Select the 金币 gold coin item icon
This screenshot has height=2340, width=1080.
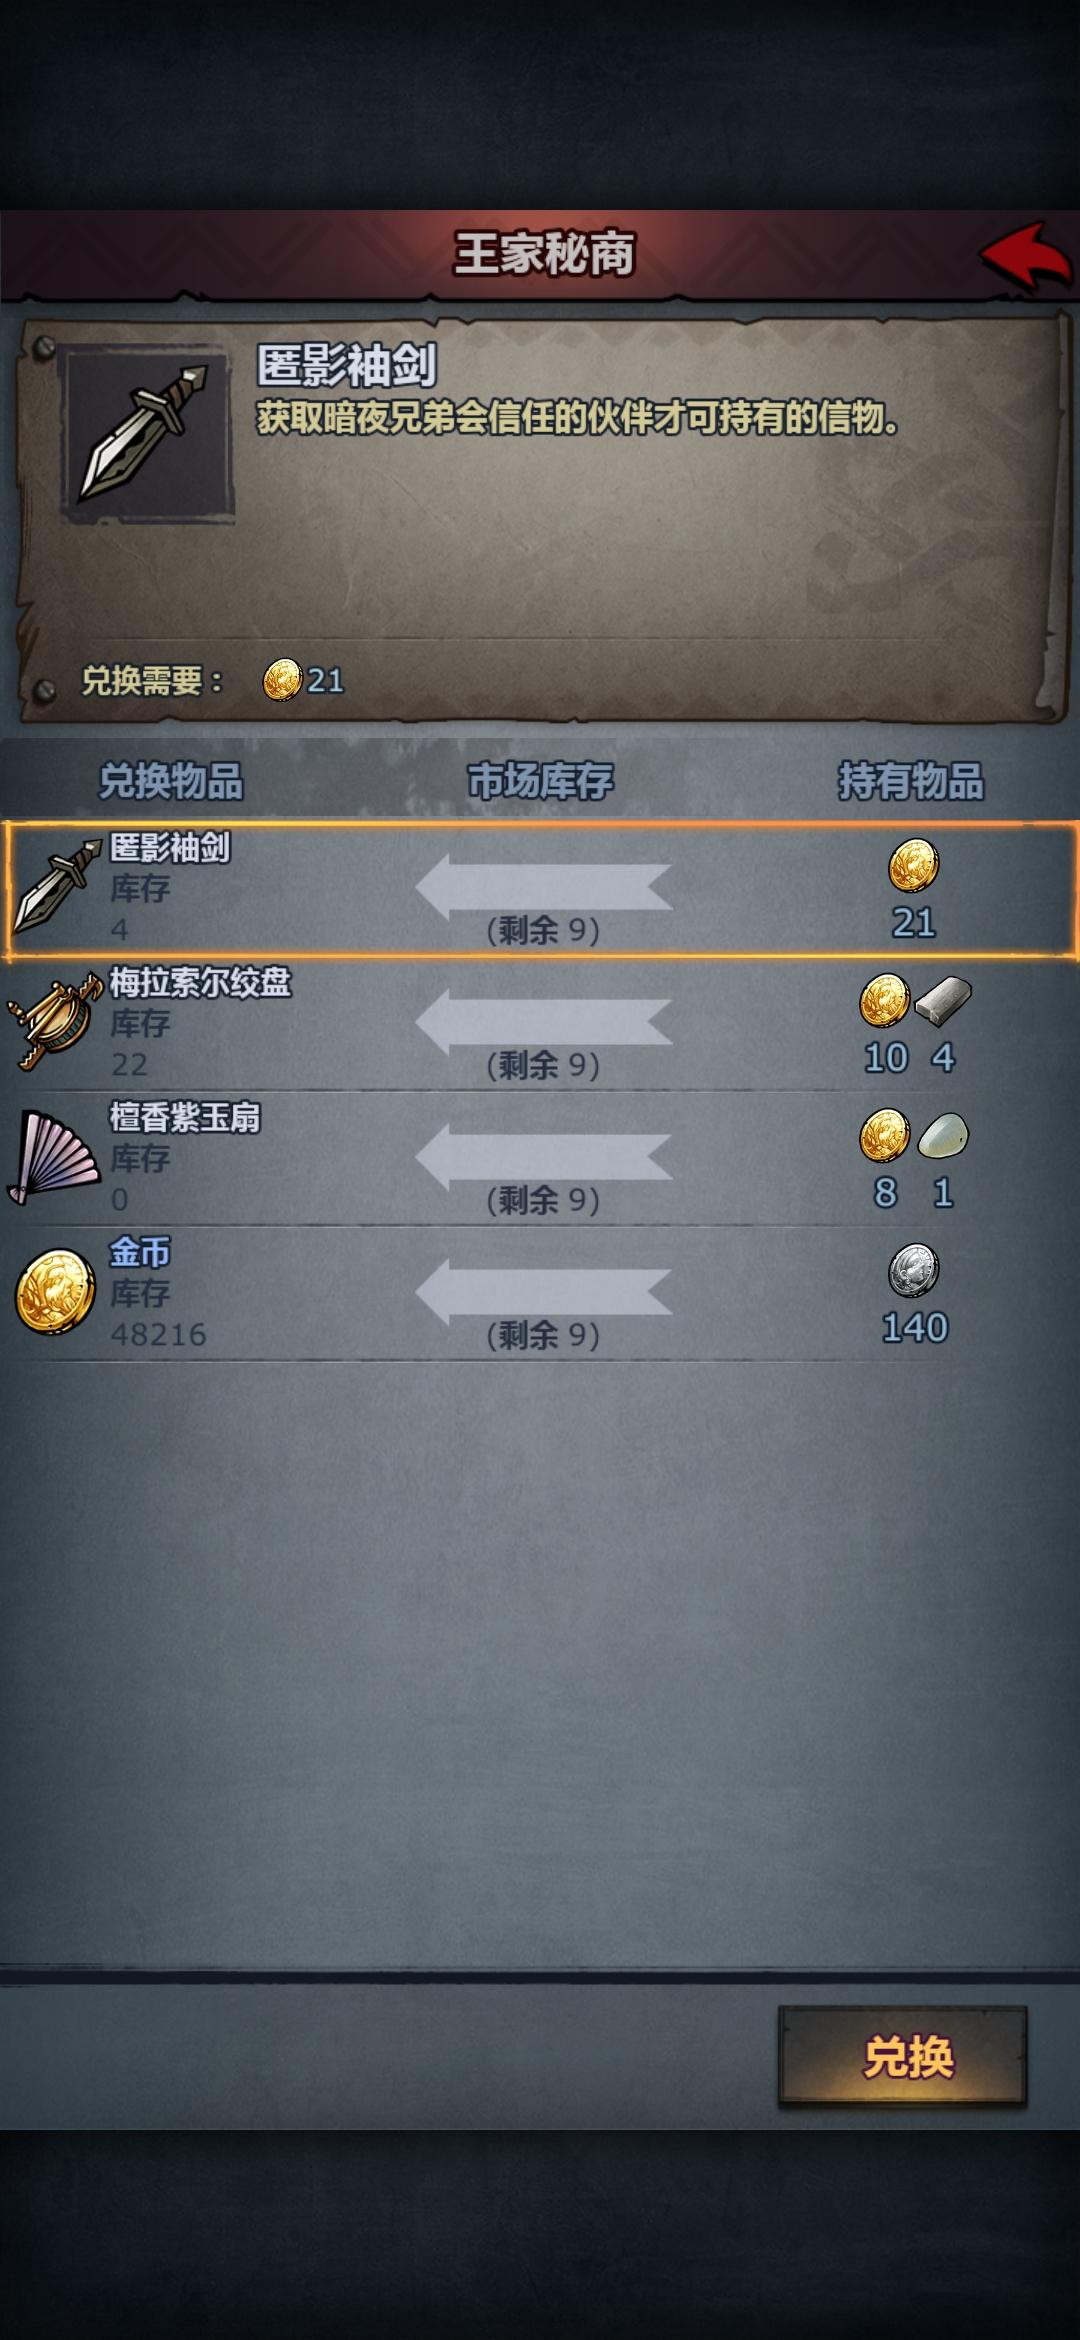[55, 1291]
